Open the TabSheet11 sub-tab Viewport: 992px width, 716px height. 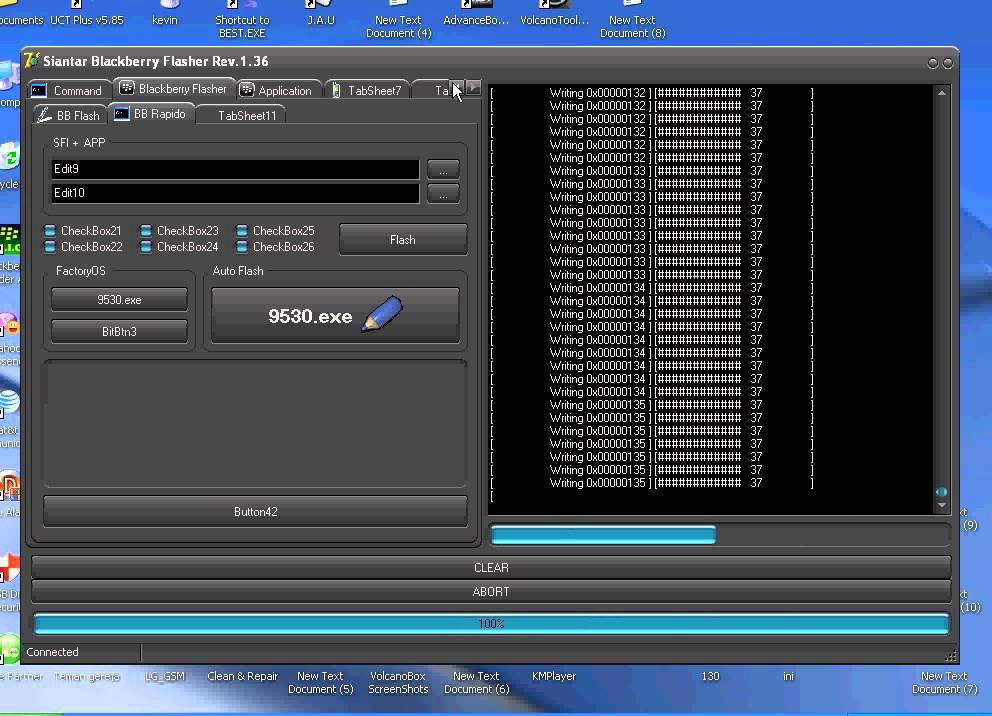click(241, 115)
